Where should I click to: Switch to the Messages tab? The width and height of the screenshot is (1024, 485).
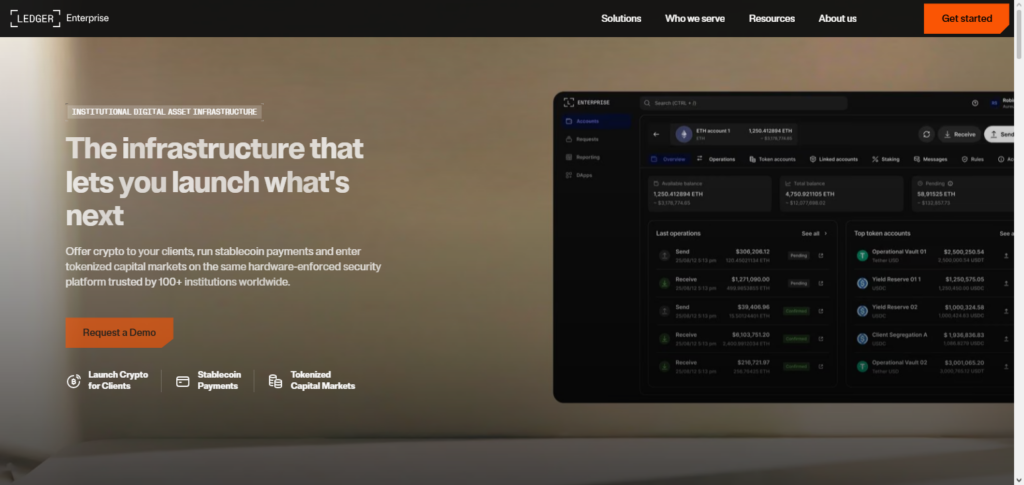(x=931, y=159)
